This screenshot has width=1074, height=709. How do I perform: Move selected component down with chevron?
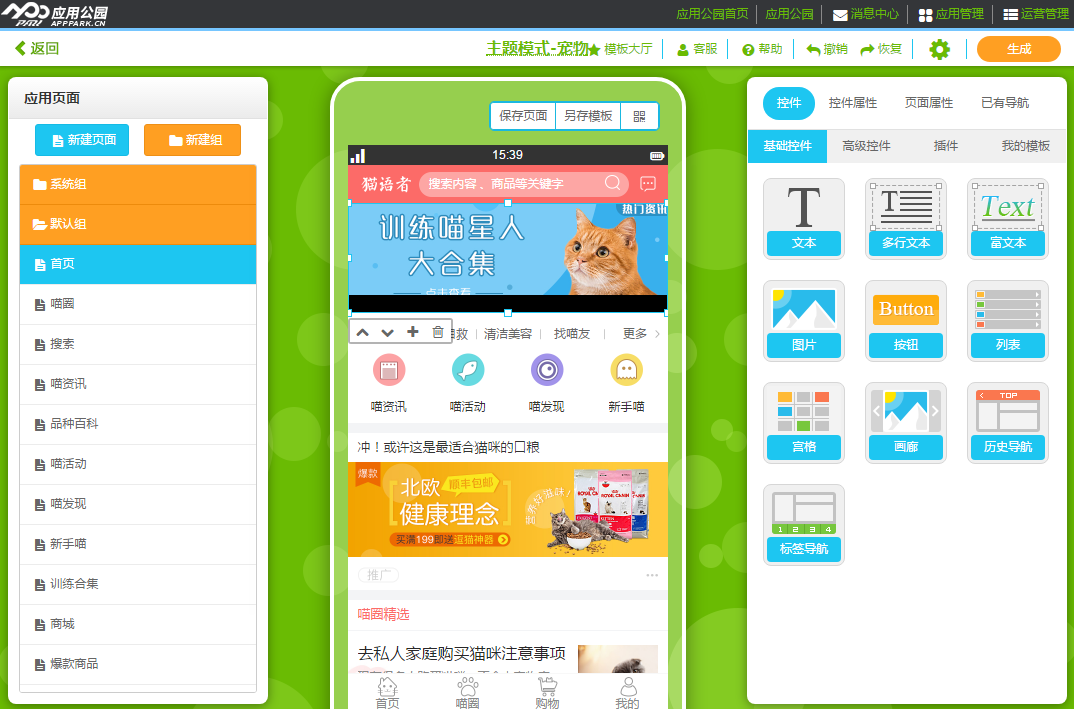(388, 332)
